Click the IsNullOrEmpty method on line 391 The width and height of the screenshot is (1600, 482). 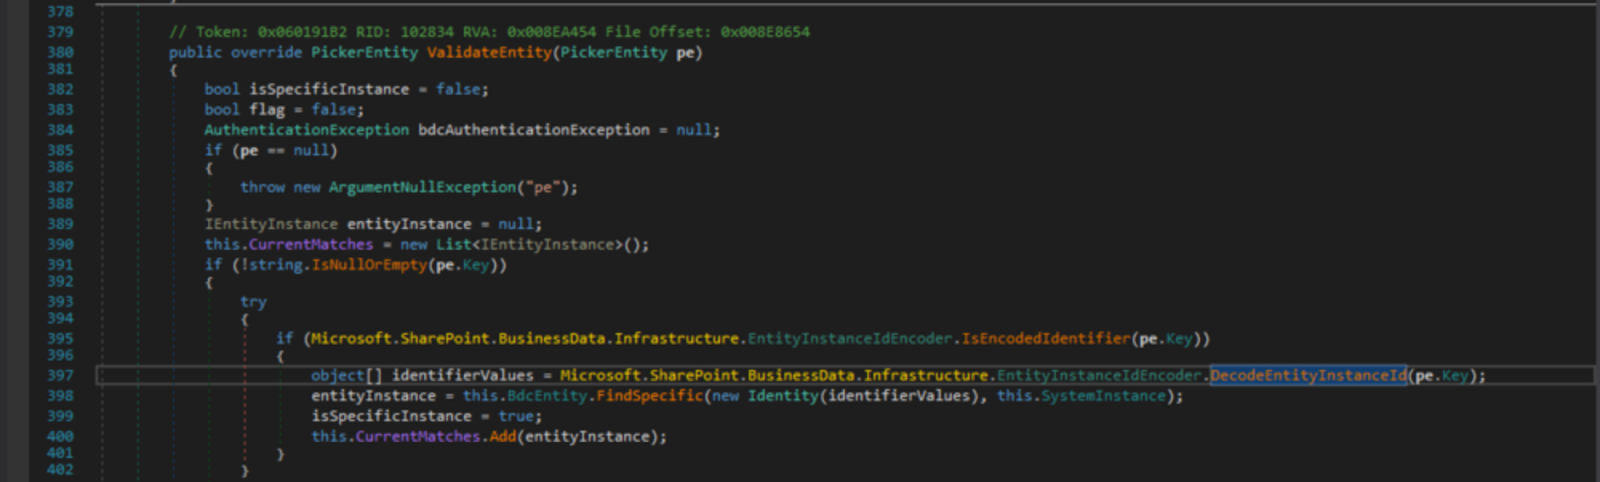[x=369, y=265]
